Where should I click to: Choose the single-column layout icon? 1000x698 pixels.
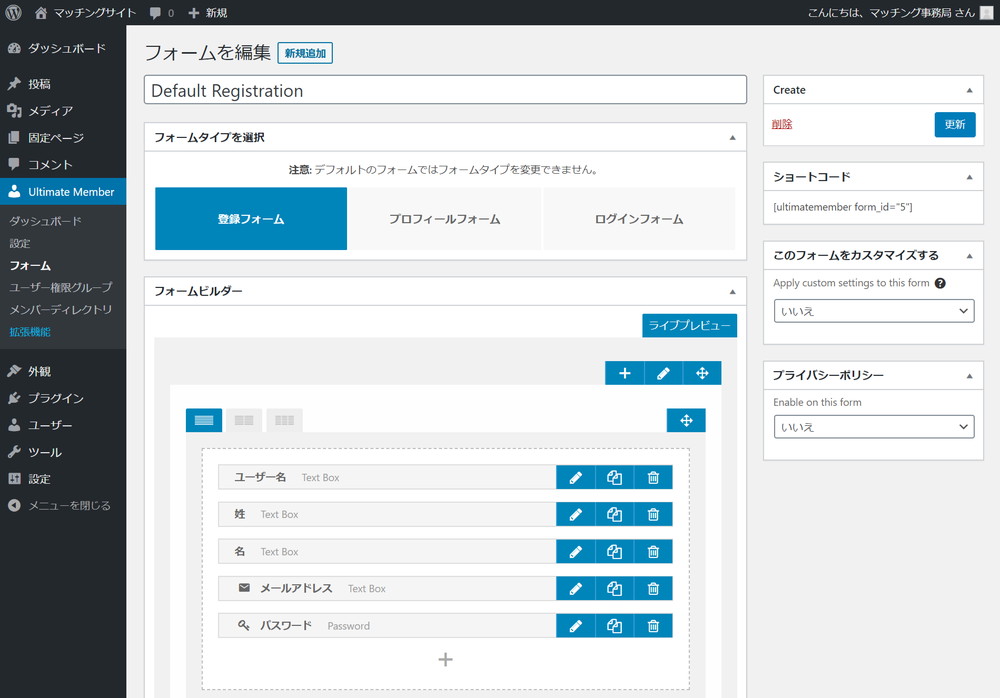[x=203, y=420]
